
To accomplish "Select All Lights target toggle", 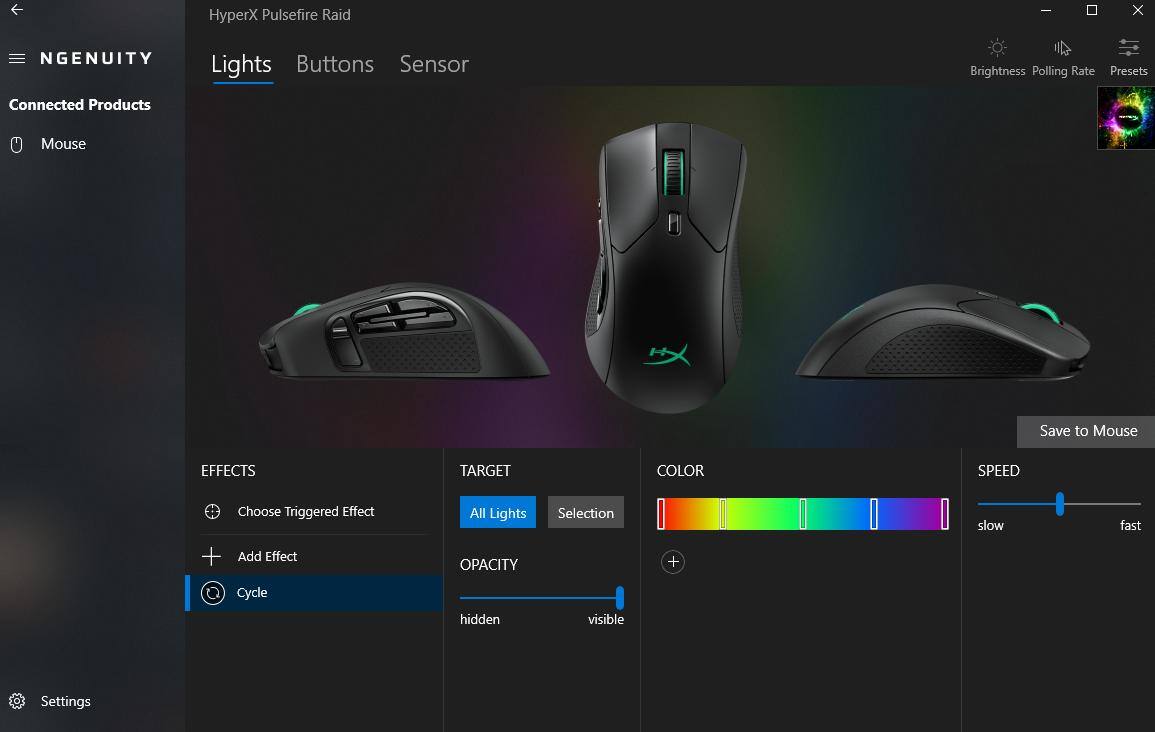I will [x=498, y=513].
